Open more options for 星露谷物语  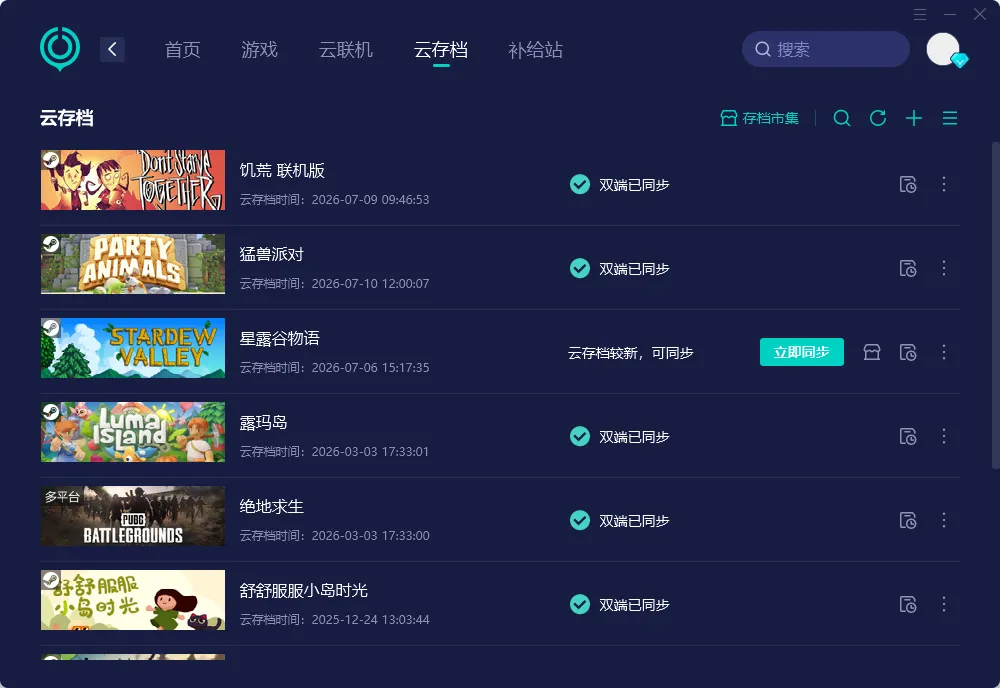[x=944, y=352]
